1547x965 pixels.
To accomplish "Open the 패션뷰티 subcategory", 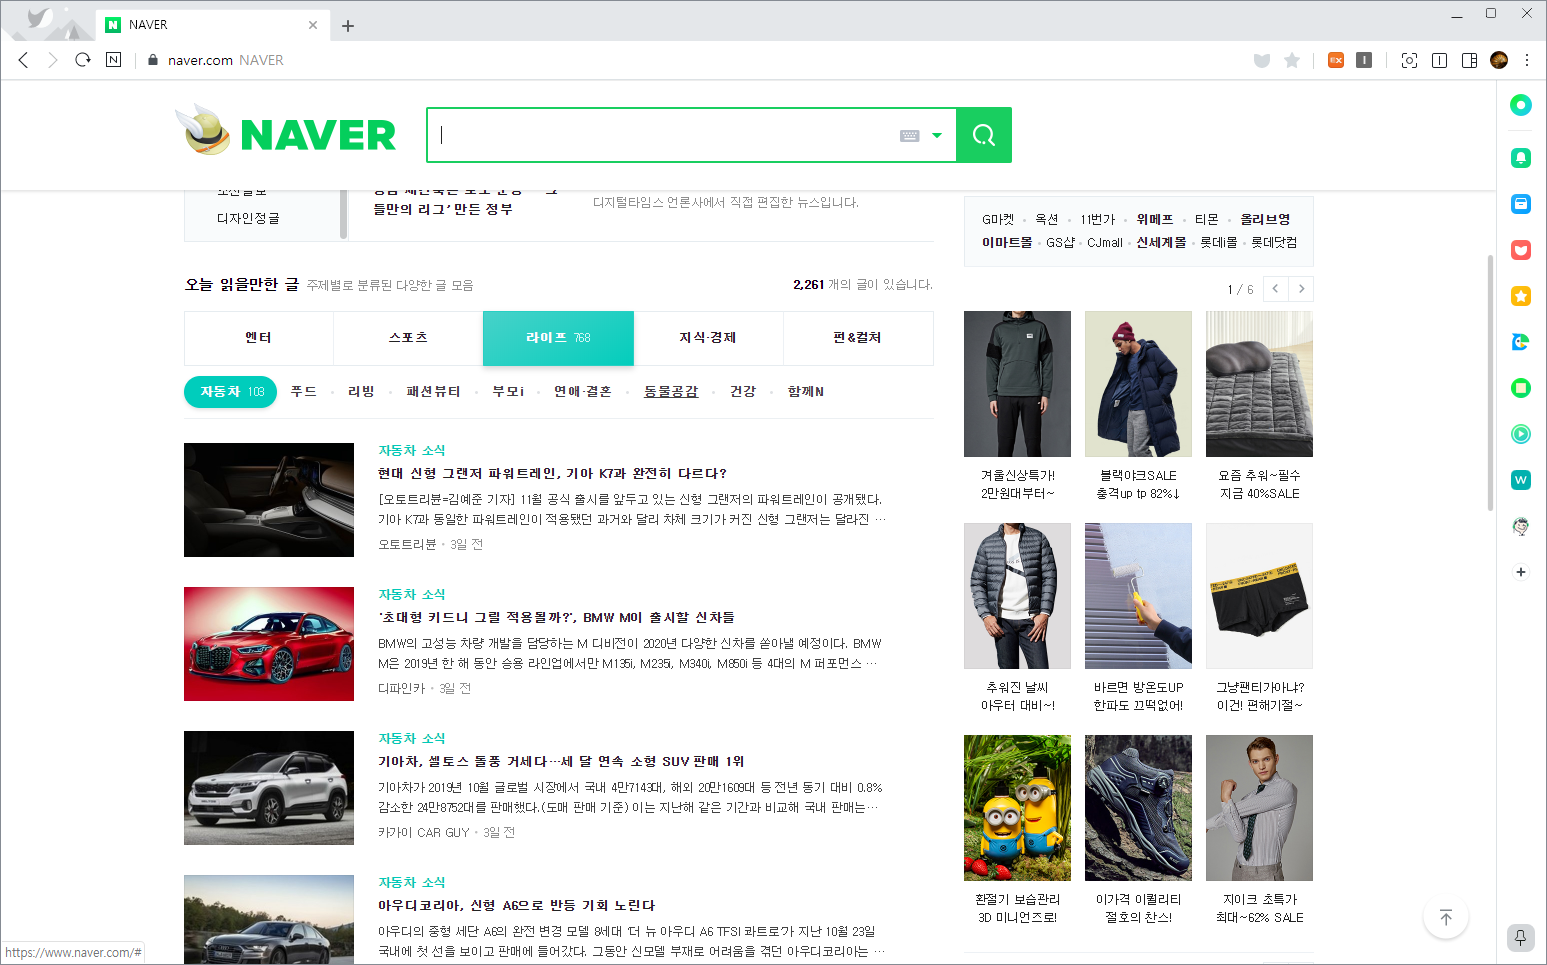I will point(433,392).
